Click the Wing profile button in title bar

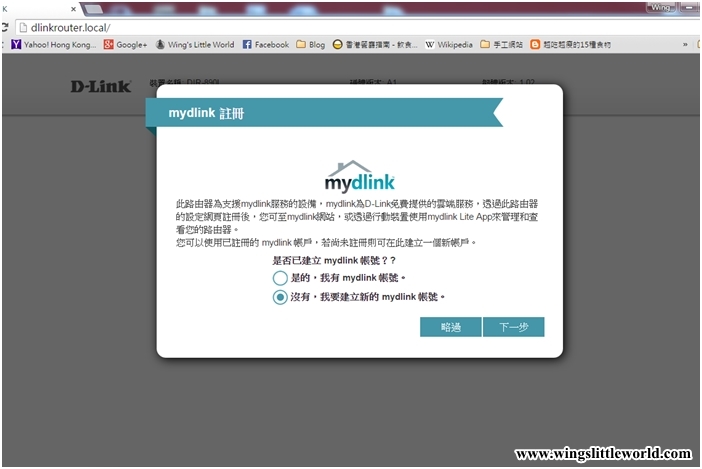661,6
